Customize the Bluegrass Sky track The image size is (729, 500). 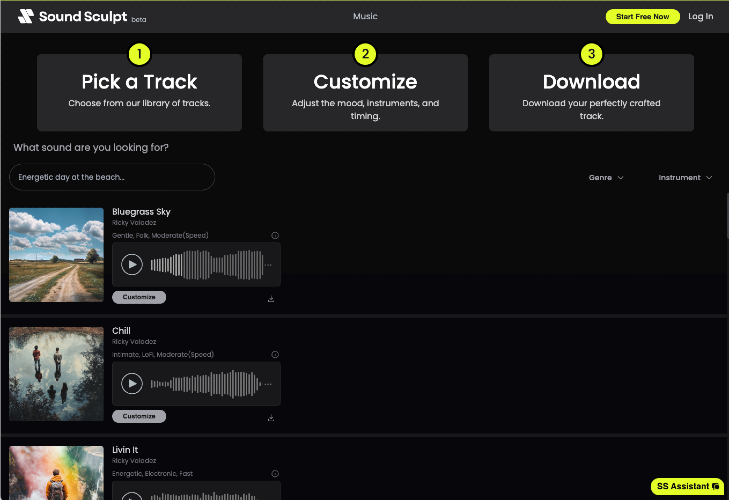pos(139,297)
